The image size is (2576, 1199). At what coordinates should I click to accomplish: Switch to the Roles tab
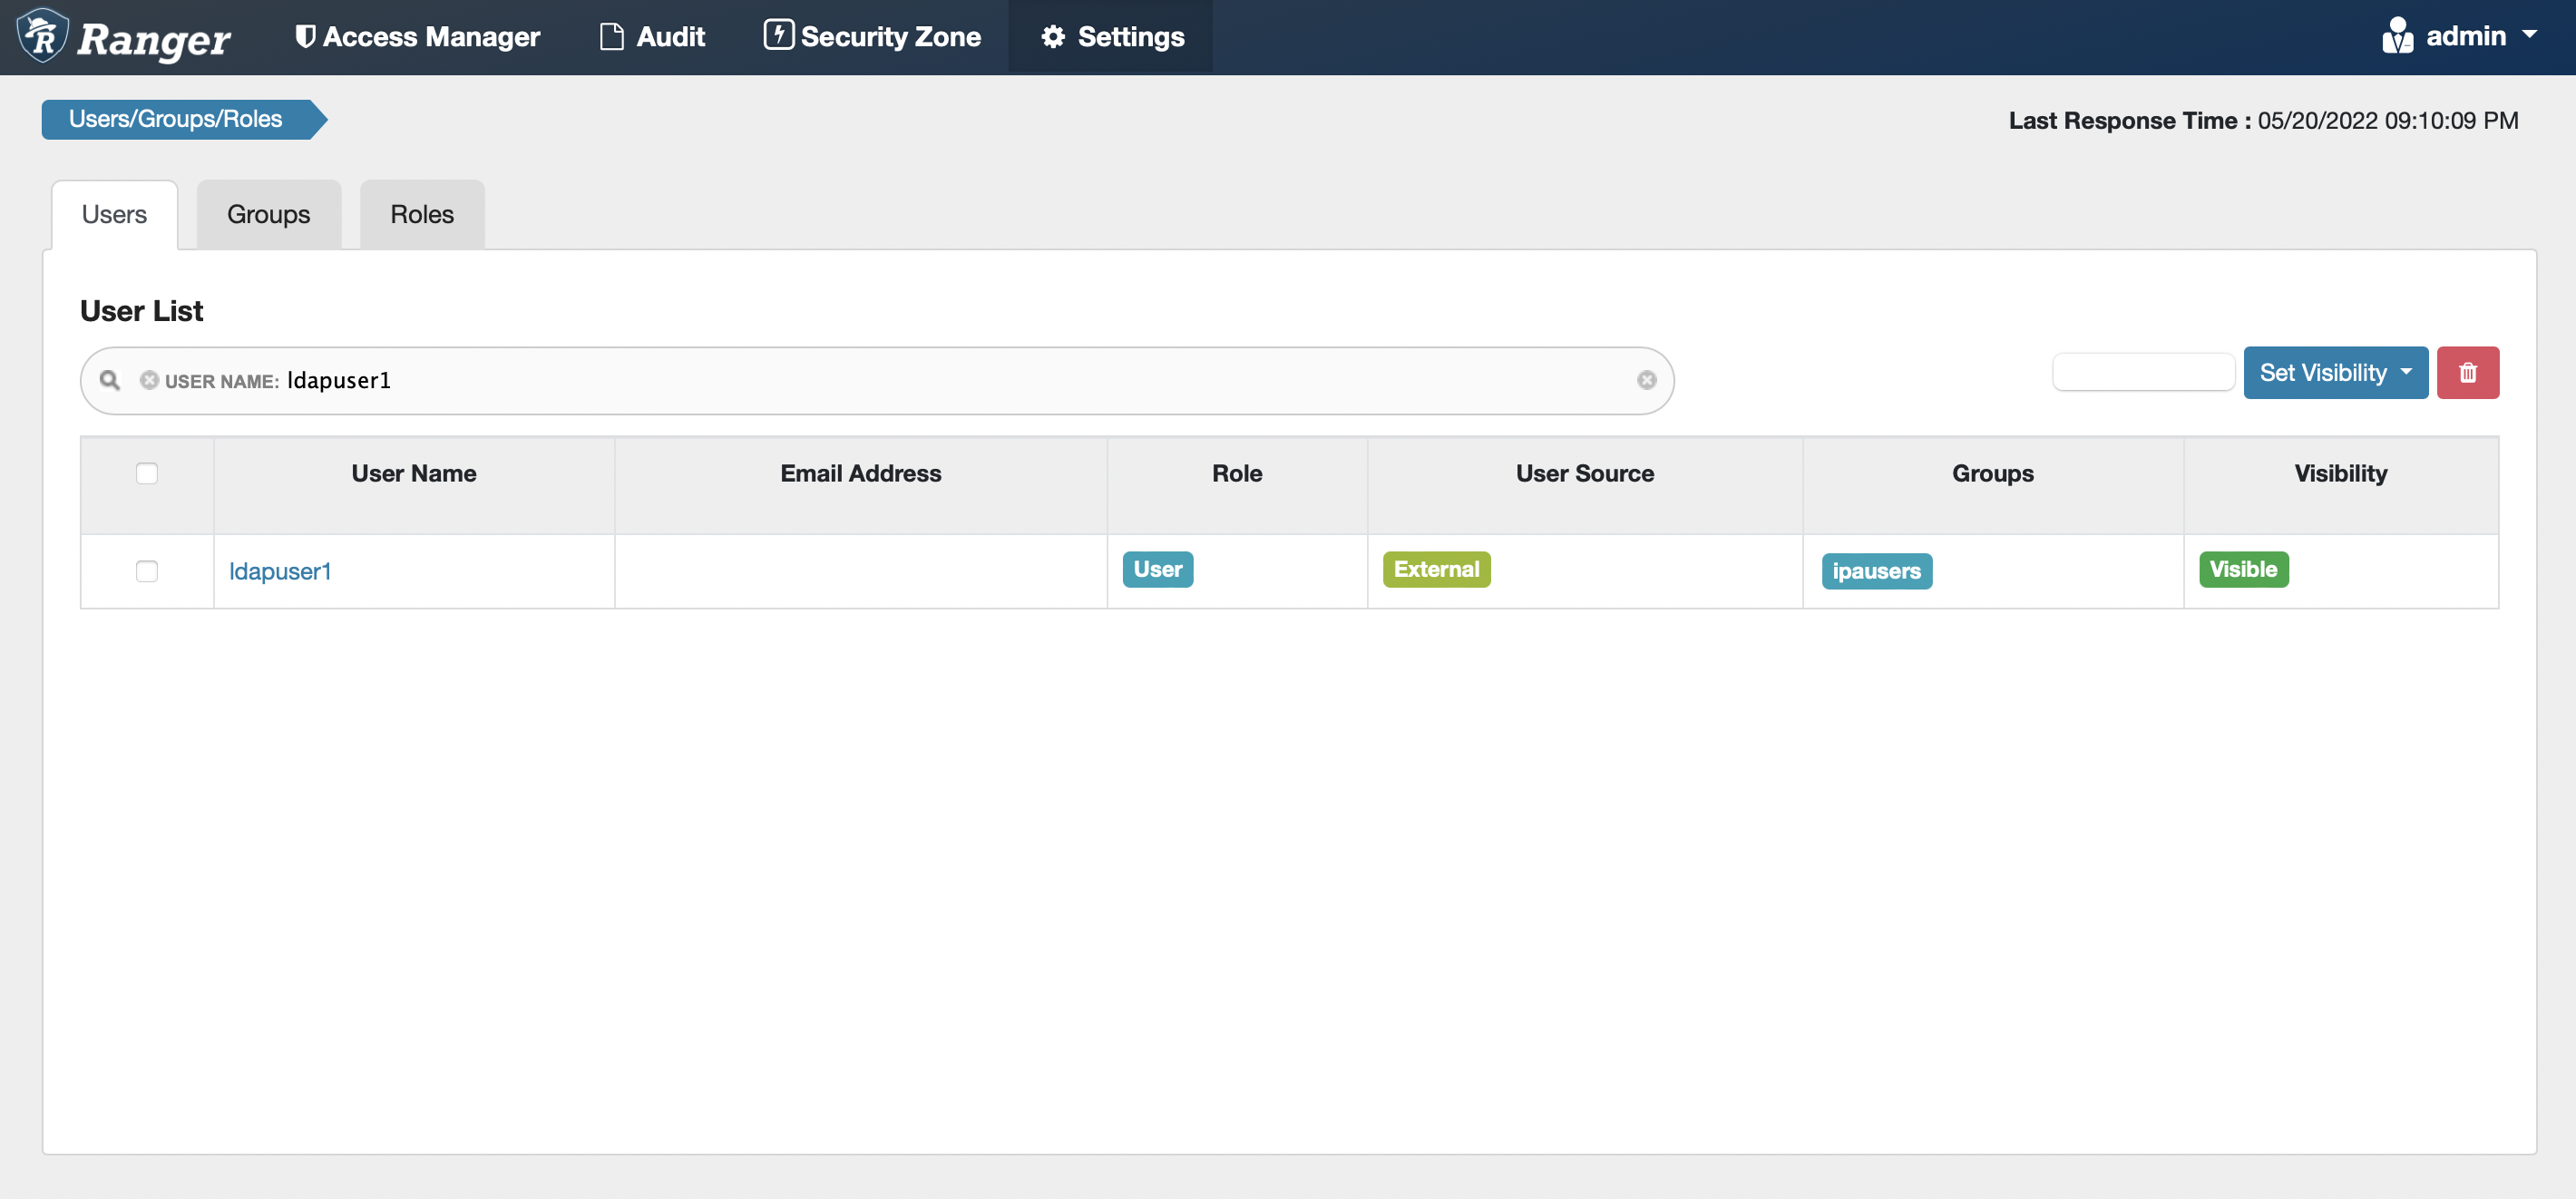click(x=421, y=215)
